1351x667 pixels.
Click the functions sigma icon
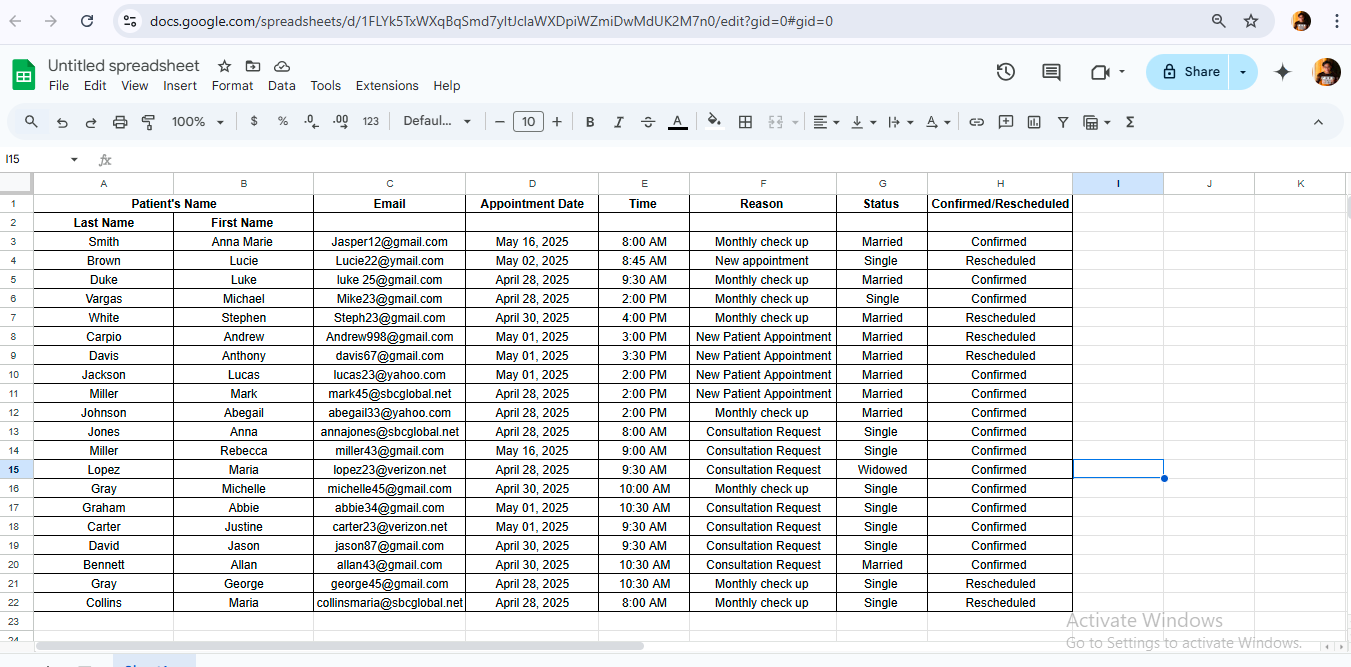[1130, 122]
